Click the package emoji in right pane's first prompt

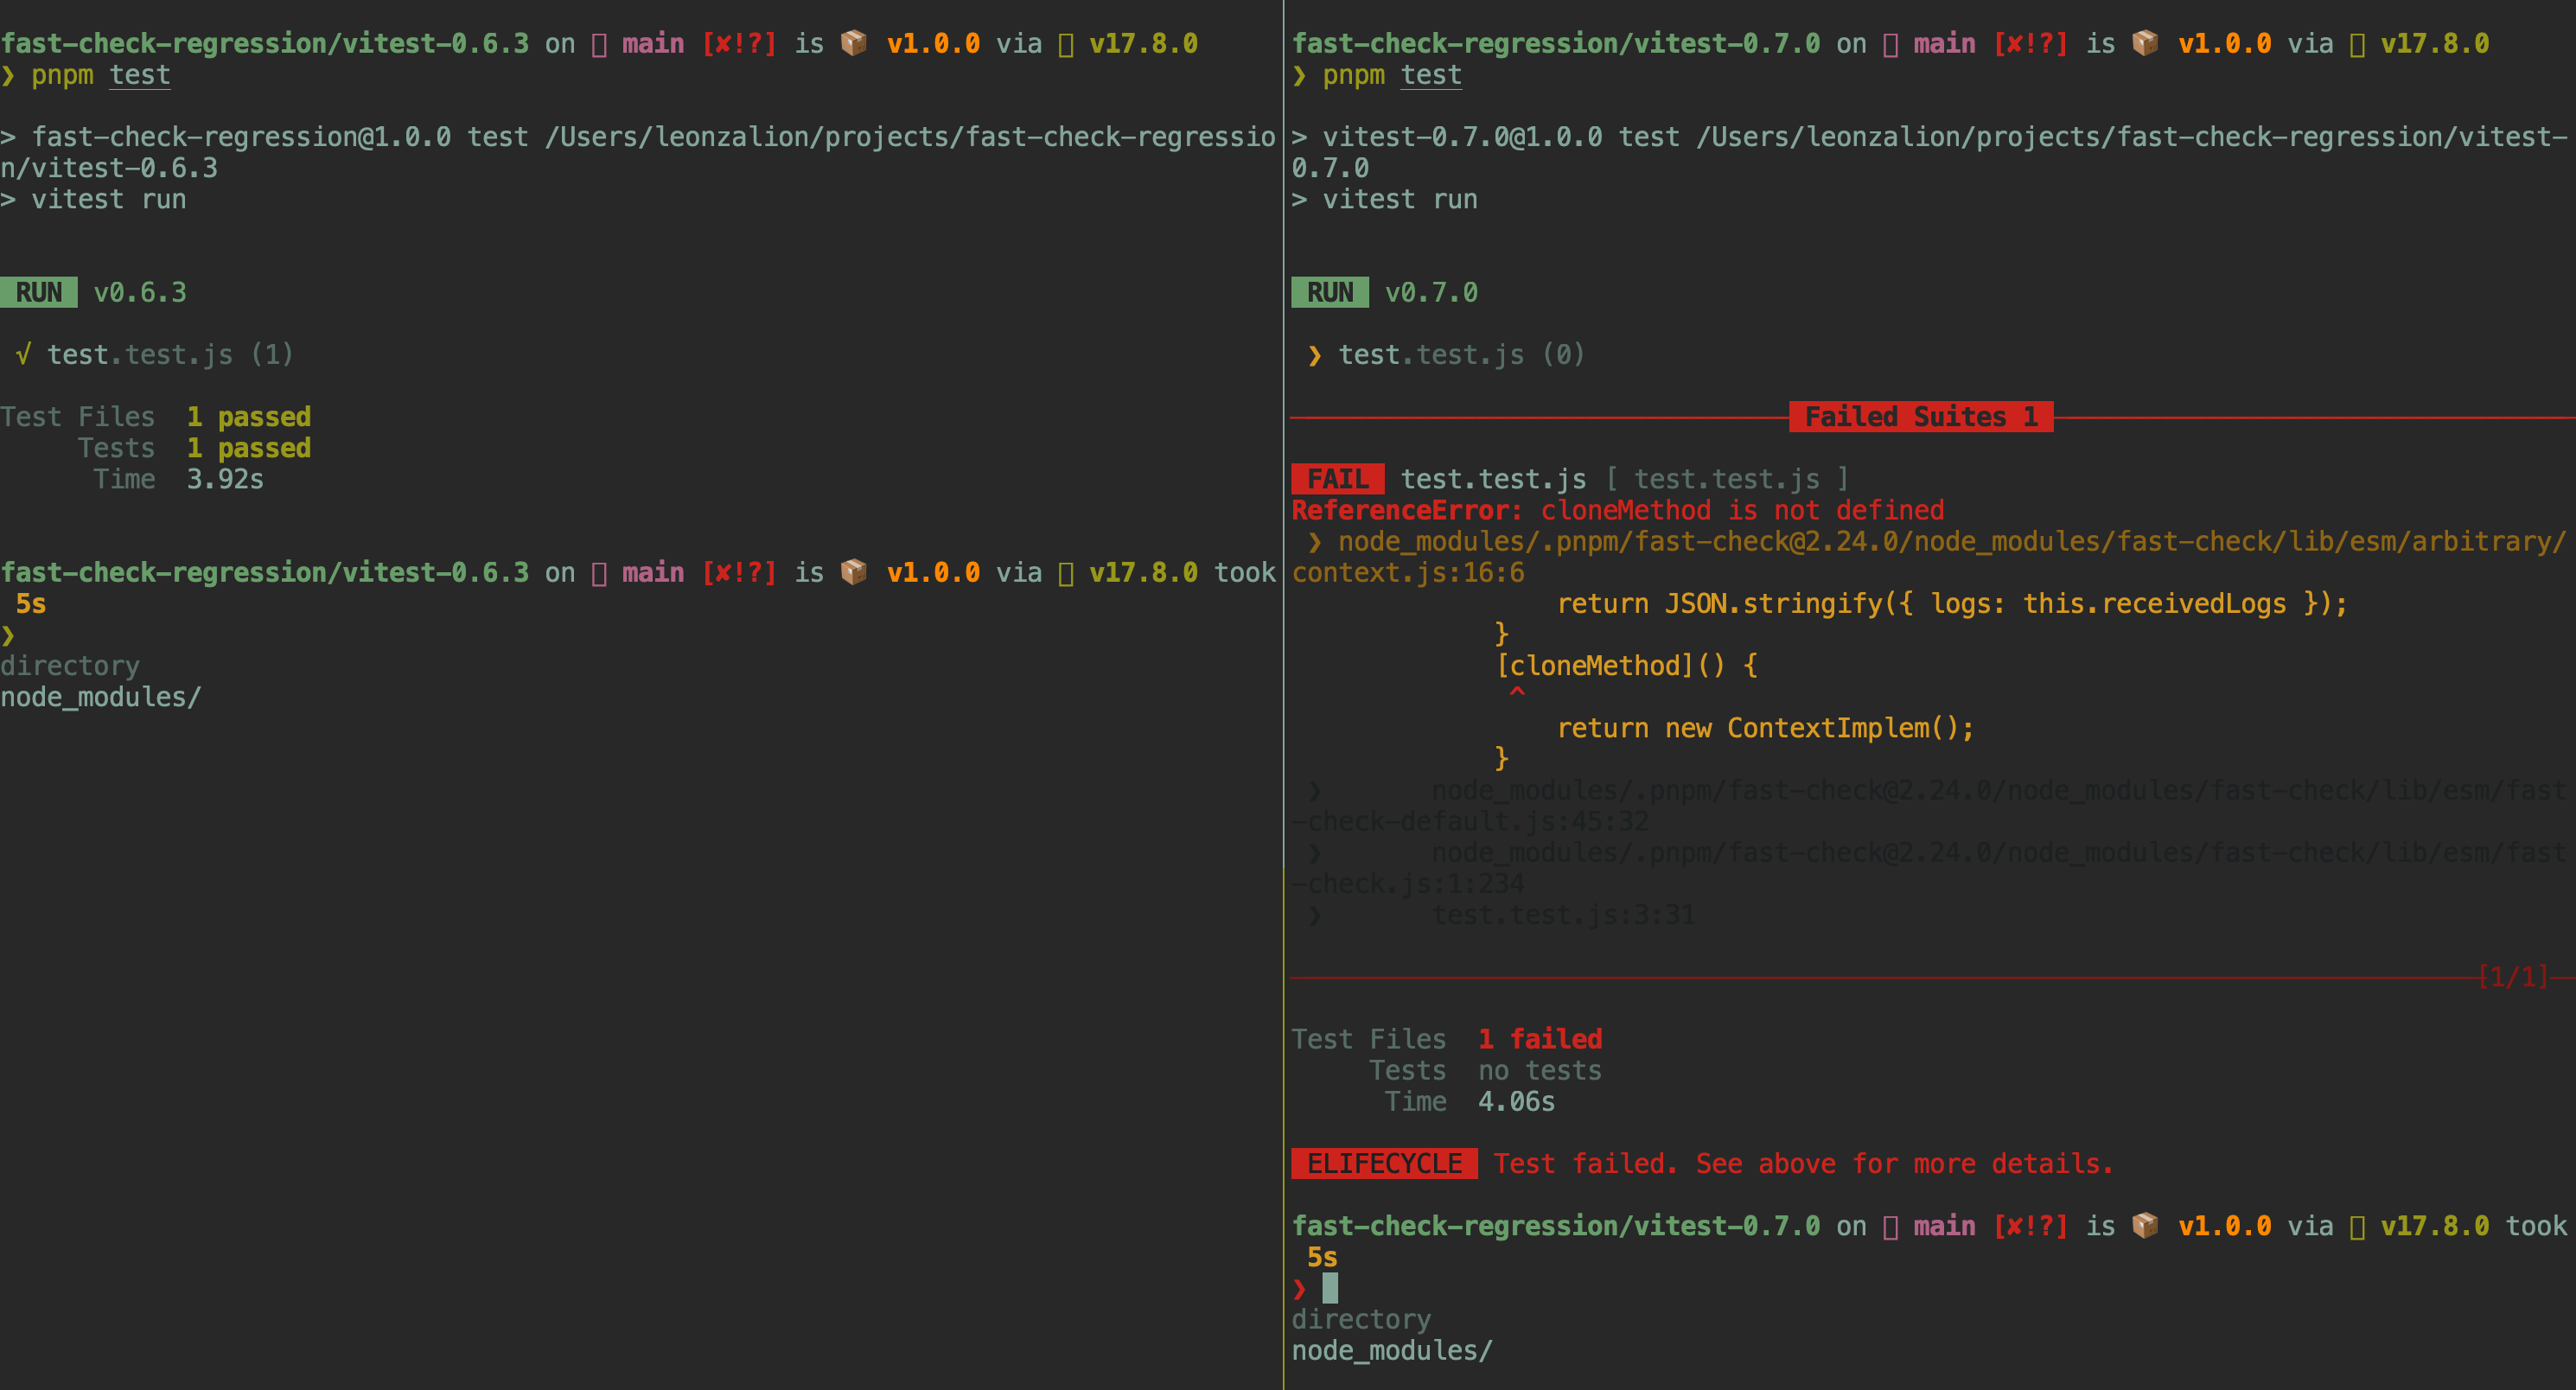(2145, 43)
